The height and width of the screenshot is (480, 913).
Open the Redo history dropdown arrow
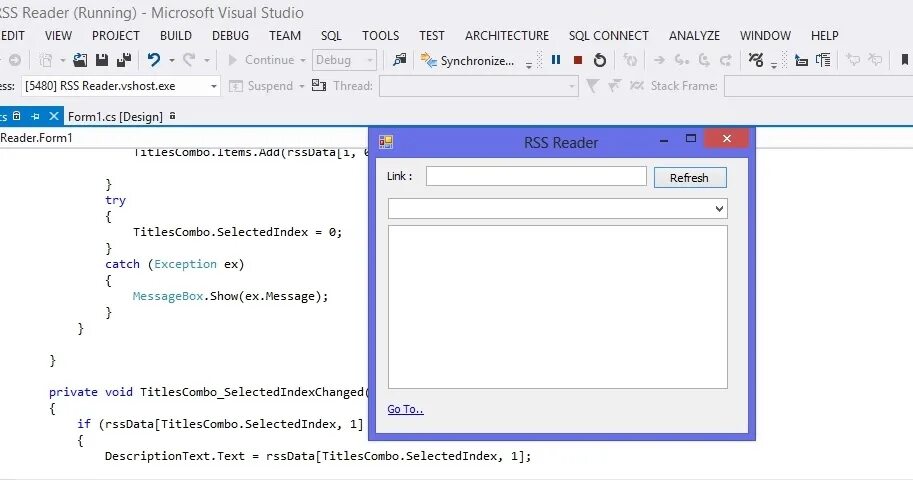(x=207, y=61)
